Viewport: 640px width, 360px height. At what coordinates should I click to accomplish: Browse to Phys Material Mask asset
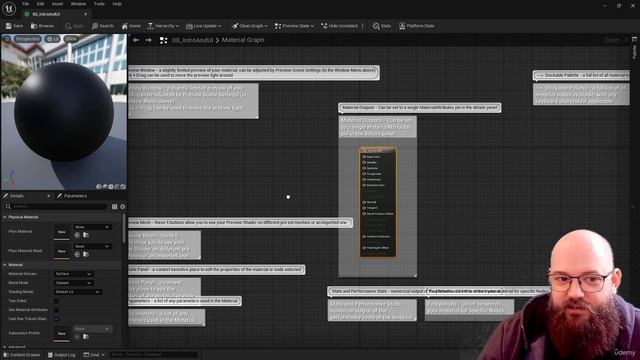point(86,254)
